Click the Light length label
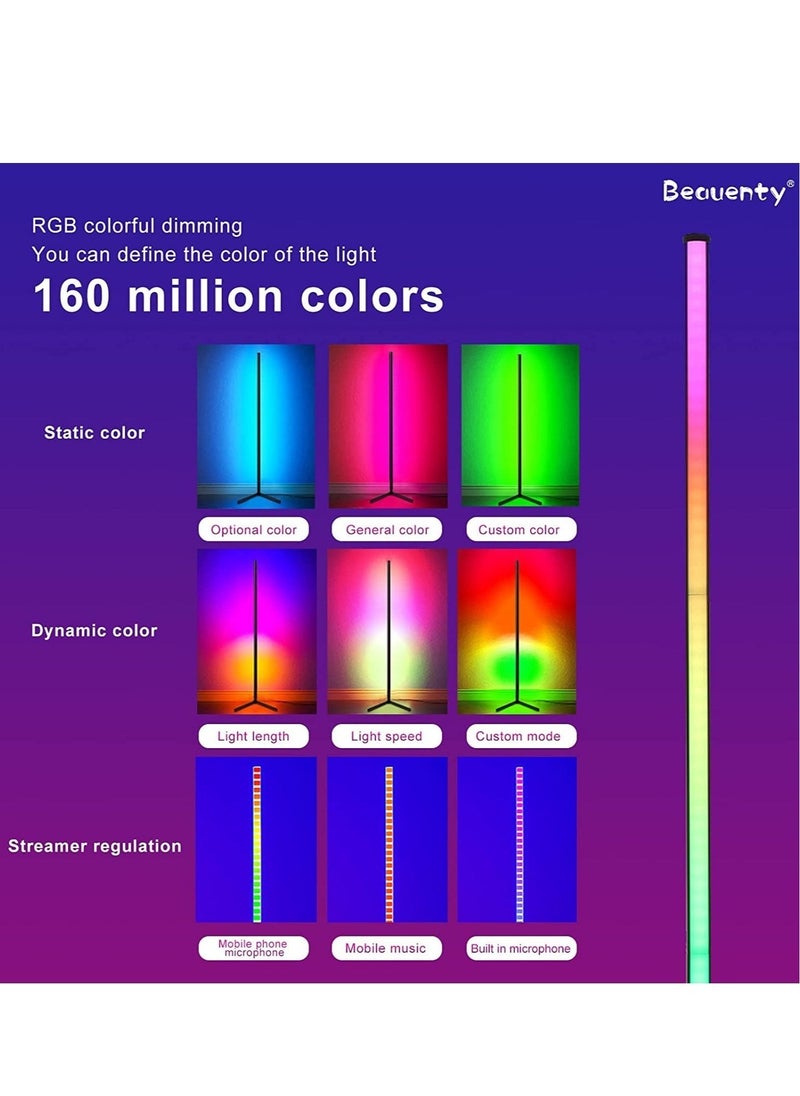 point(252,736)
